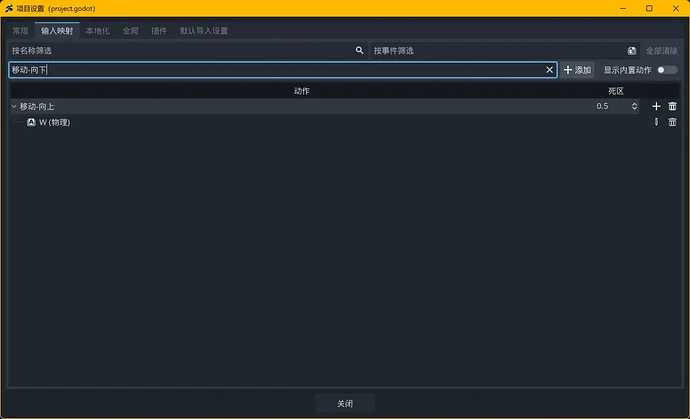Delete the 移动-向上 action with trash icon
The image size is (690, 419).
coord(672,106)
